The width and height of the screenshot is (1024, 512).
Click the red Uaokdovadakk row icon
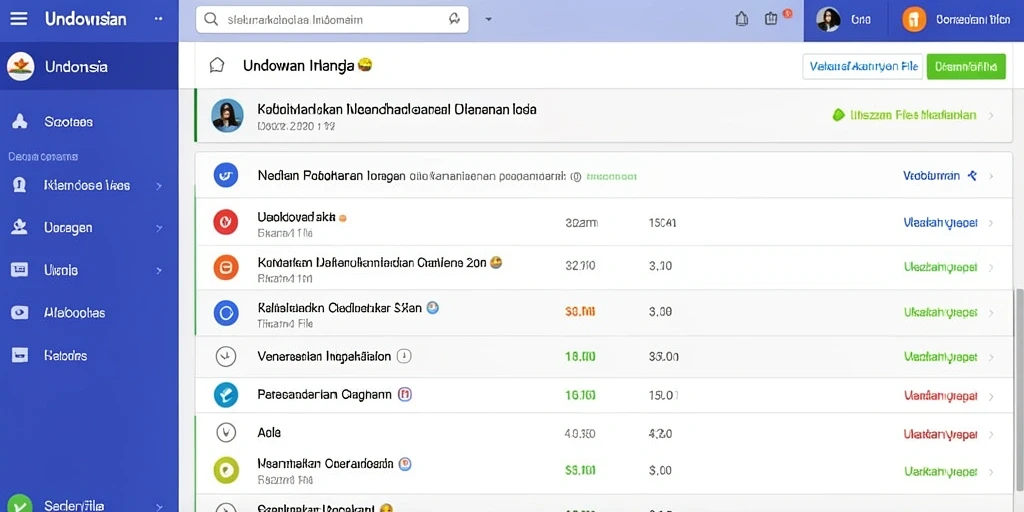tap(226, 223)
